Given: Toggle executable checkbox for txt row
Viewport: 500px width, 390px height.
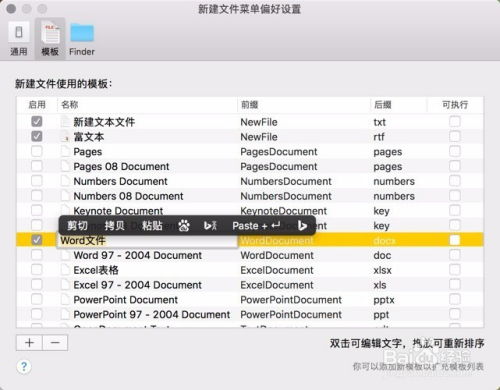Looking at the screenshot, I should click(455, 121).
